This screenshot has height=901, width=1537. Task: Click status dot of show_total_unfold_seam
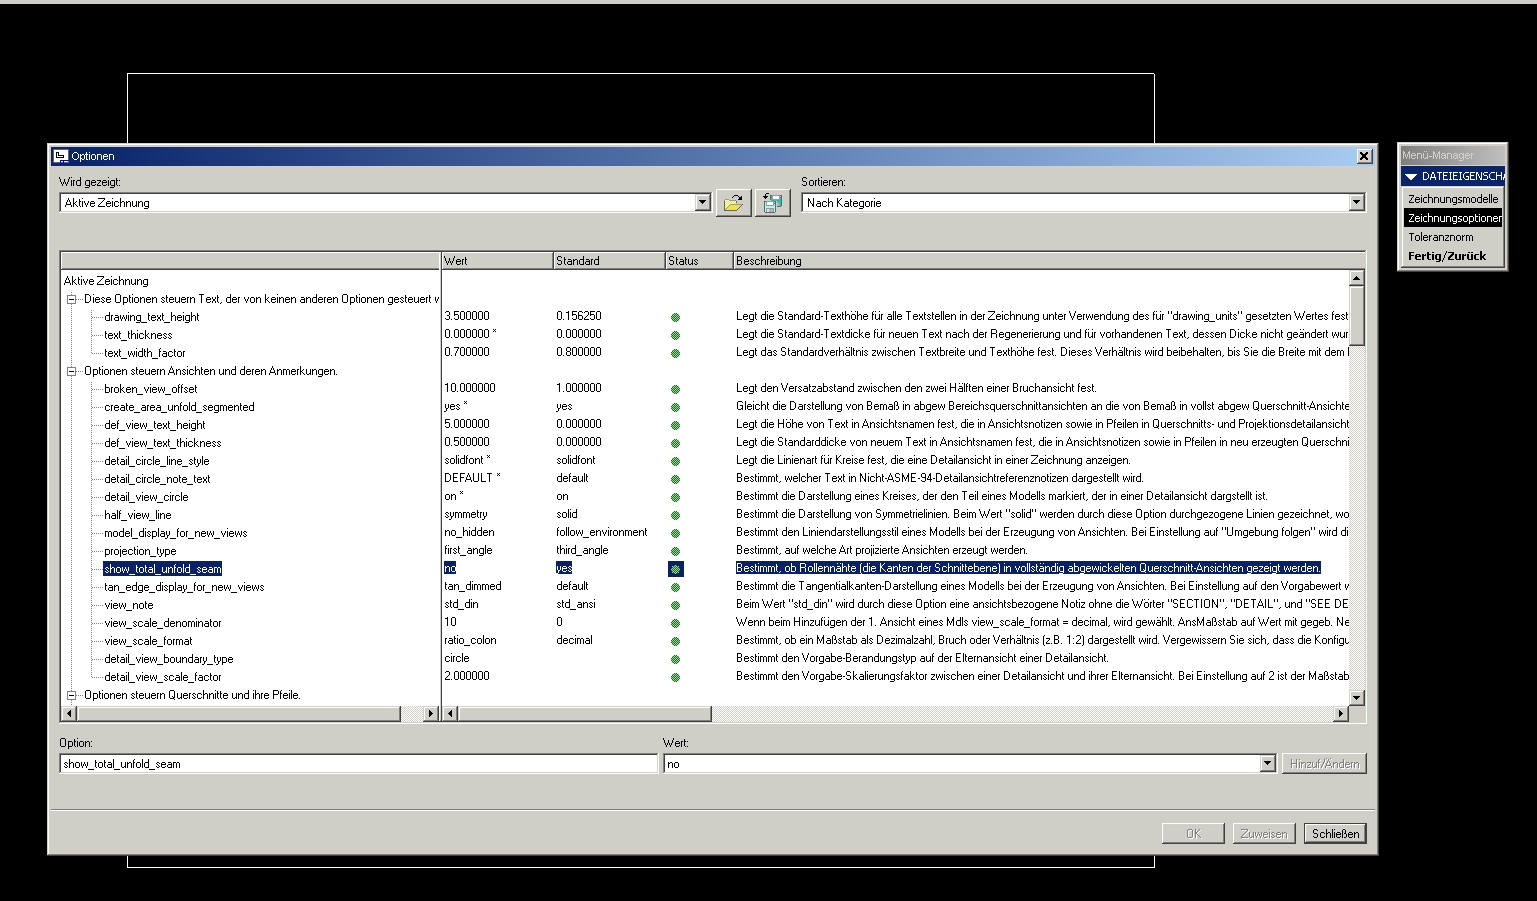[x=676, y=569]
